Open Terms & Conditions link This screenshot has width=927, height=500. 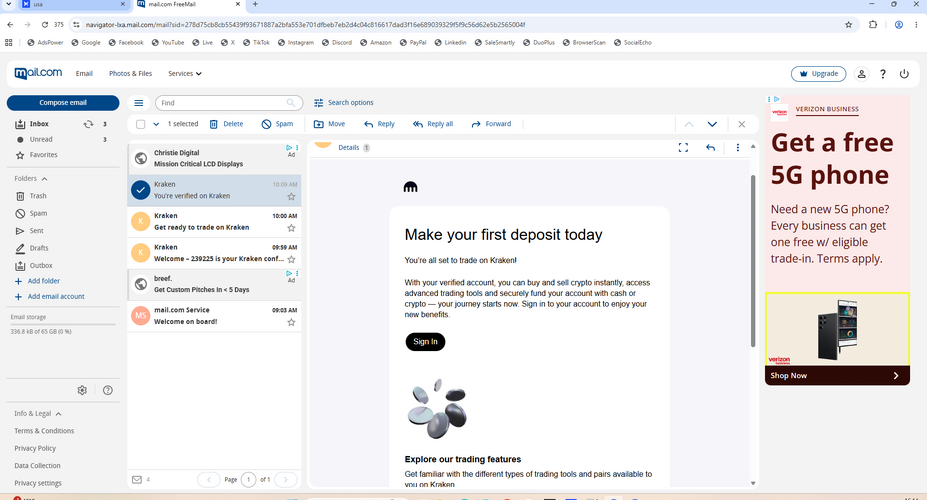tap(44, 431)
